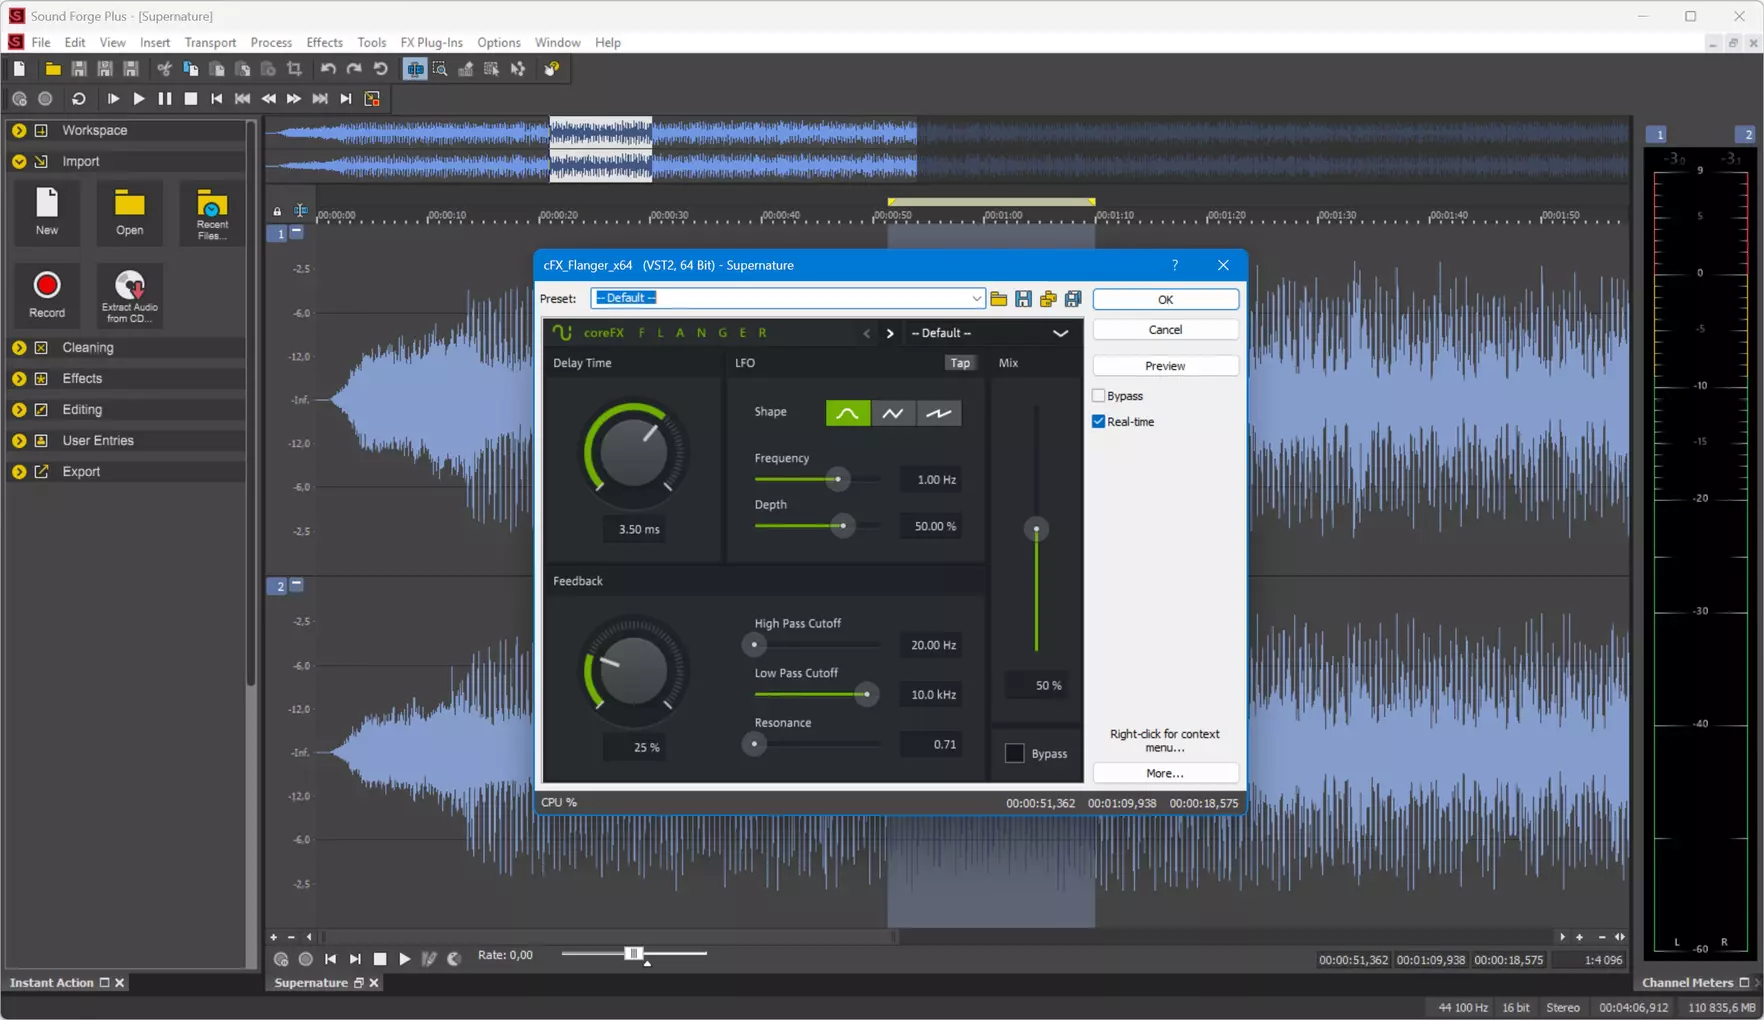Screen dimensions: 1764x1020
Task: Click the Undo arrow in toolbar
Action: [328, 69]
